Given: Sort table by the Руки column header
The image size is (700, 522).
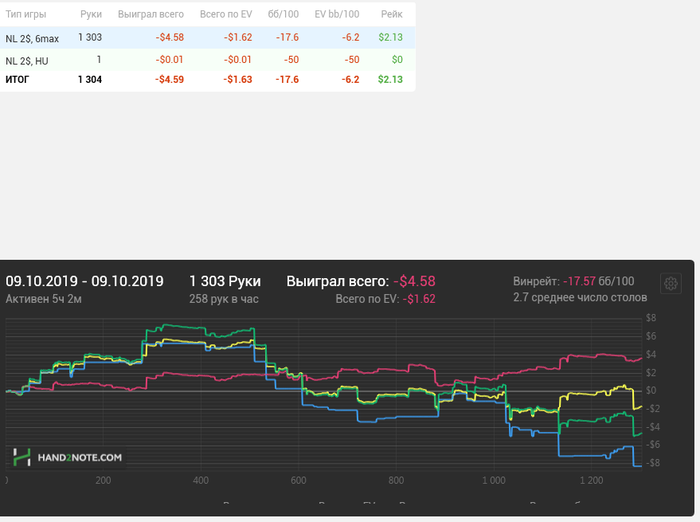Looking at the screenshot, I should click(x=90, y=14).
